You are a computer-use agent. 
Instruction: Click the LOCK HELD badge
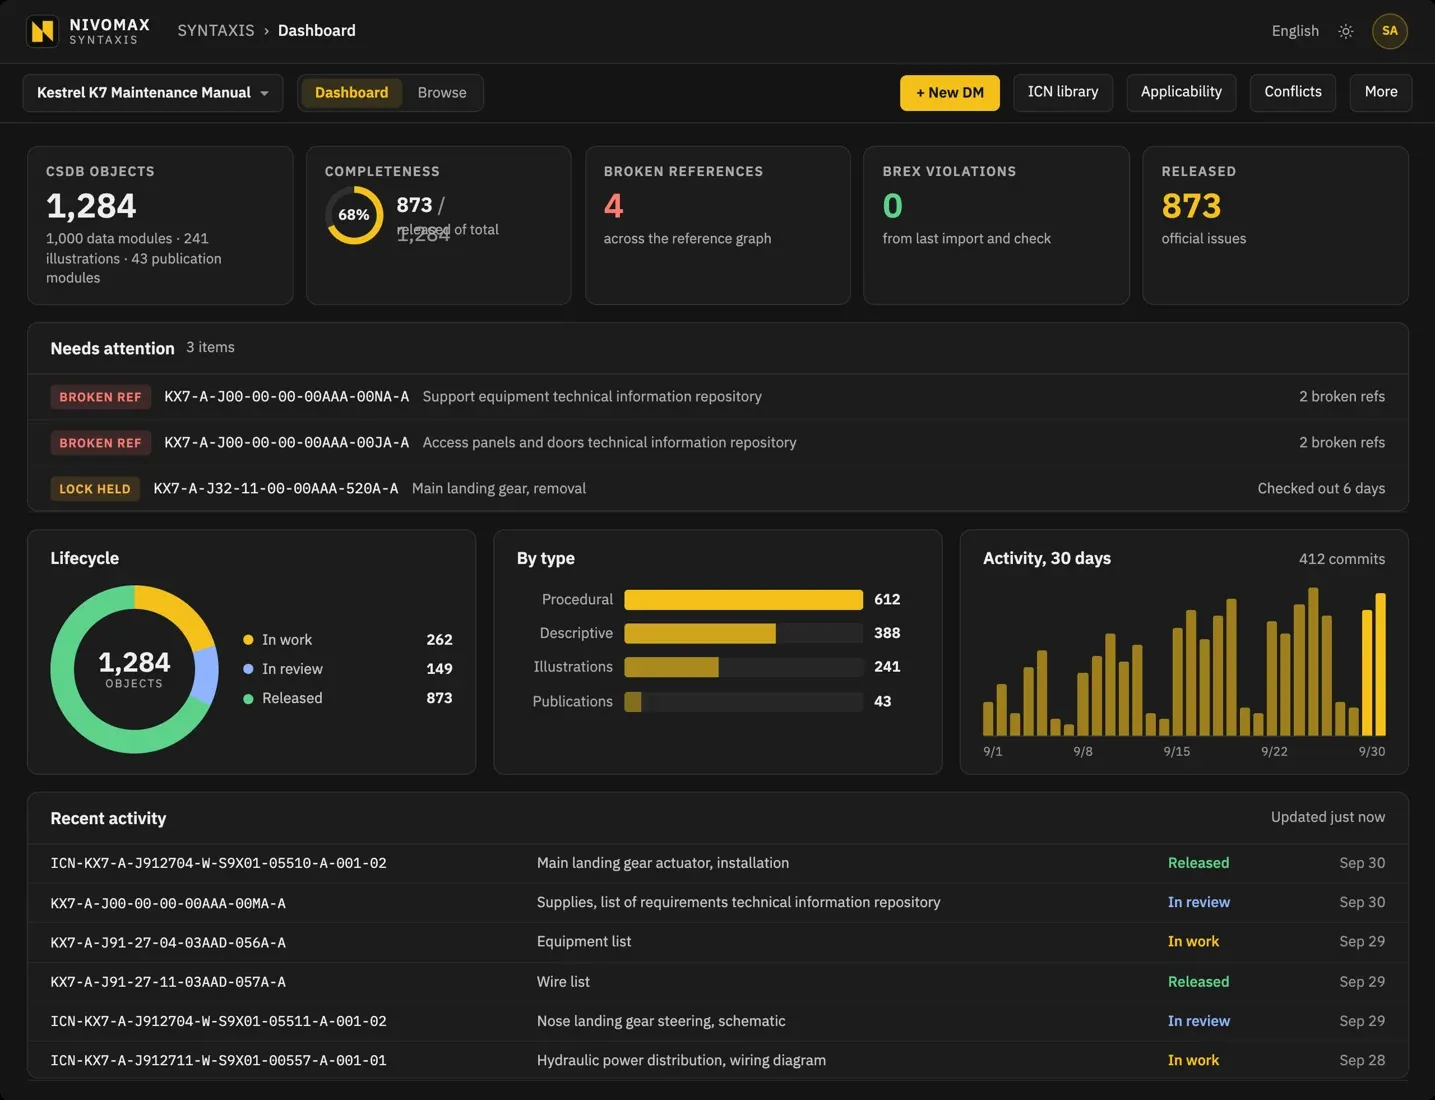(95, 489)
